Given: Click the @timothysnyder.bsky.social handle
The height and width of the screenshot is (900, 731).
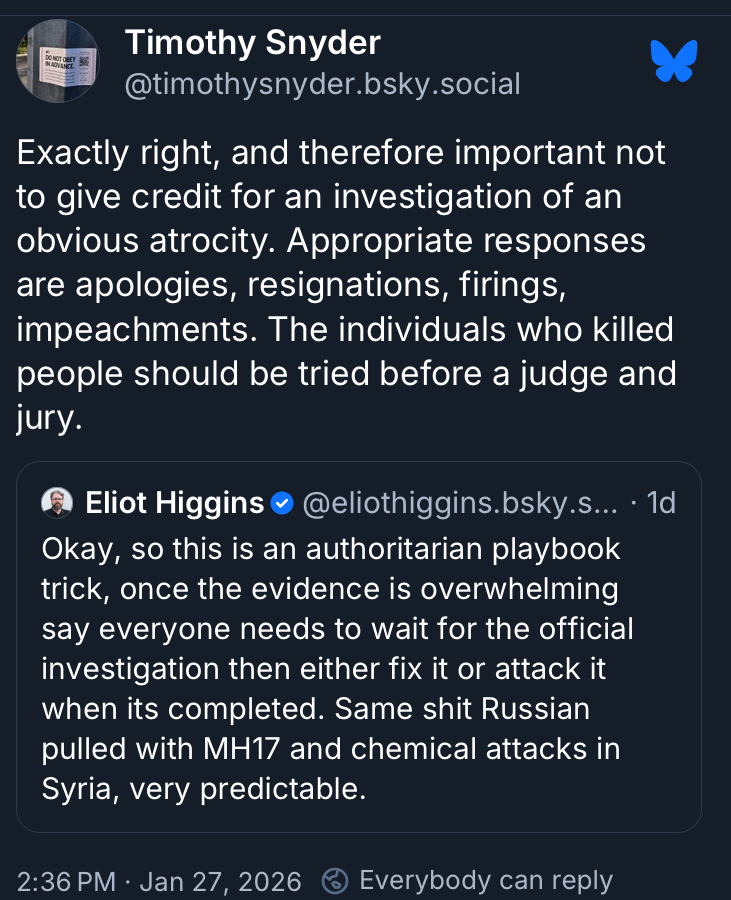Looking at the screenshot, I should point(322,83).
